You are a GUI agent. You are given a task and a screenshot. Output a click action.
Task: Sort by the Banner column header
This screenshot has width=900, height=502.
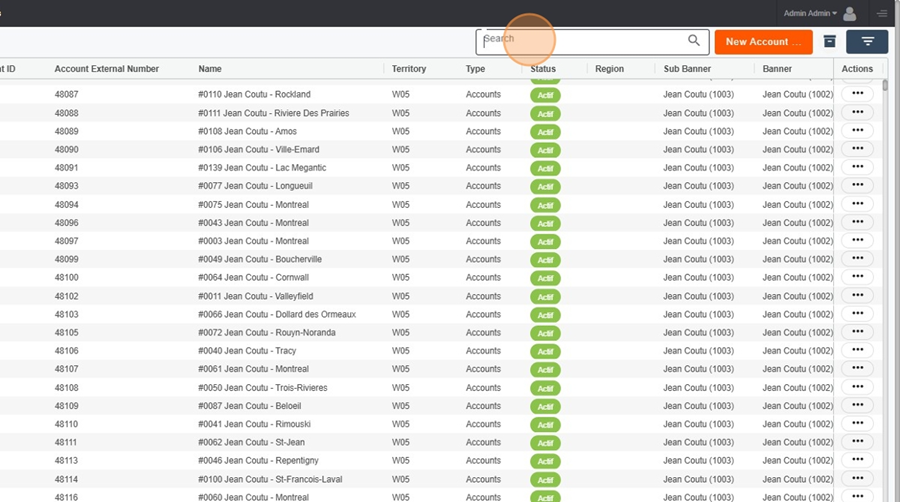pyautogui.click(x=777, y=69)
